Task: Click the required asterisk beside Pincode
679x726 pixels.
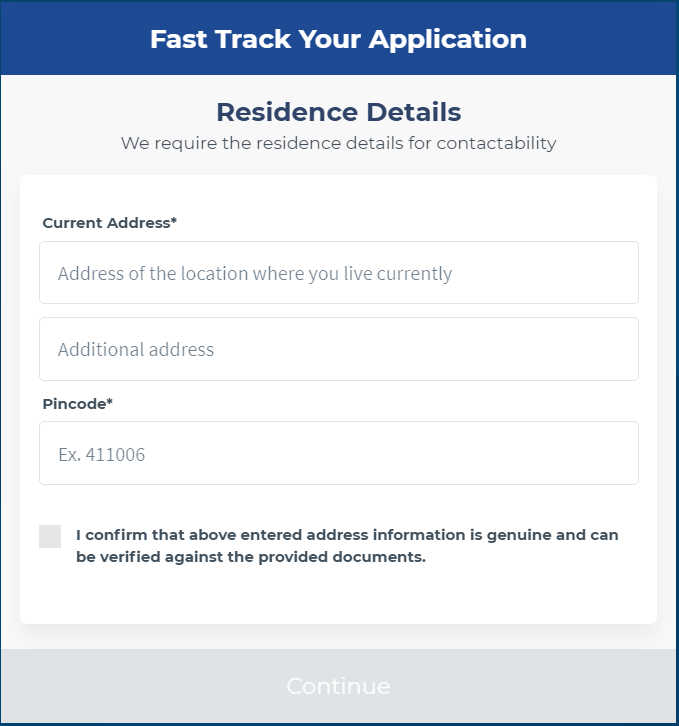Action: (110, 403)
